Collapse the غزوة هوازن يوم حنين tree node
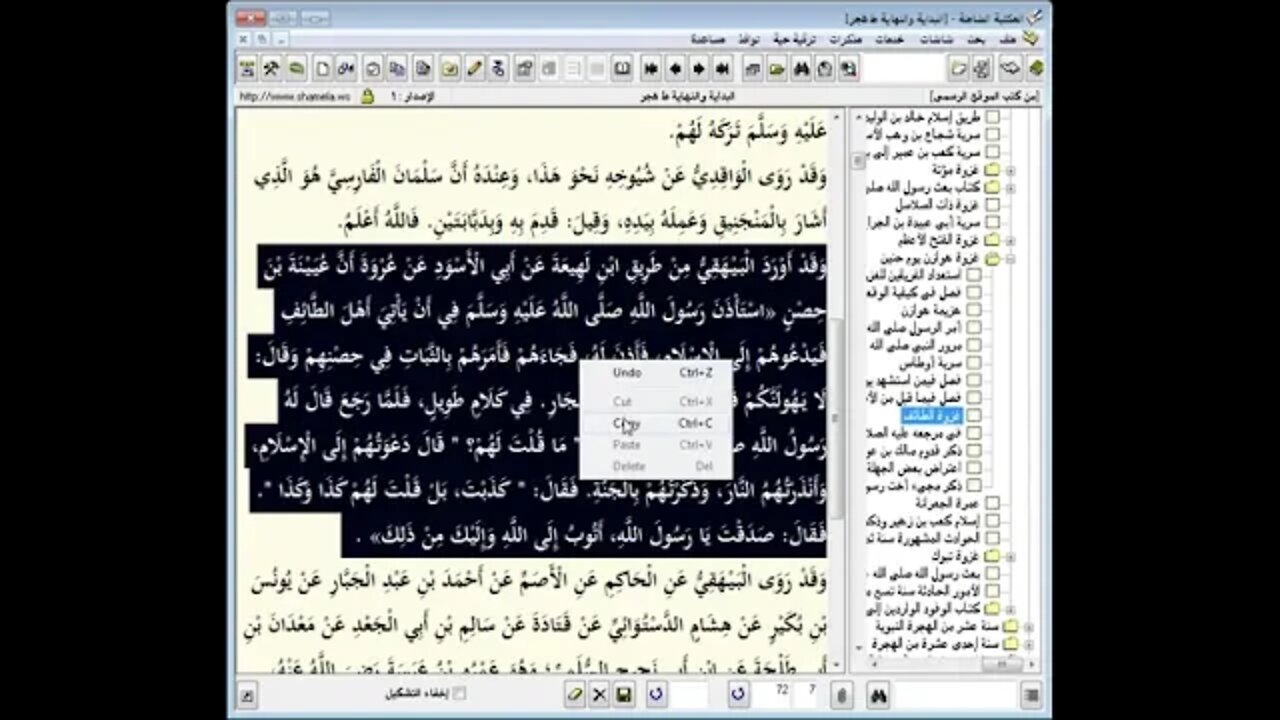 (x=1010, y=259)
